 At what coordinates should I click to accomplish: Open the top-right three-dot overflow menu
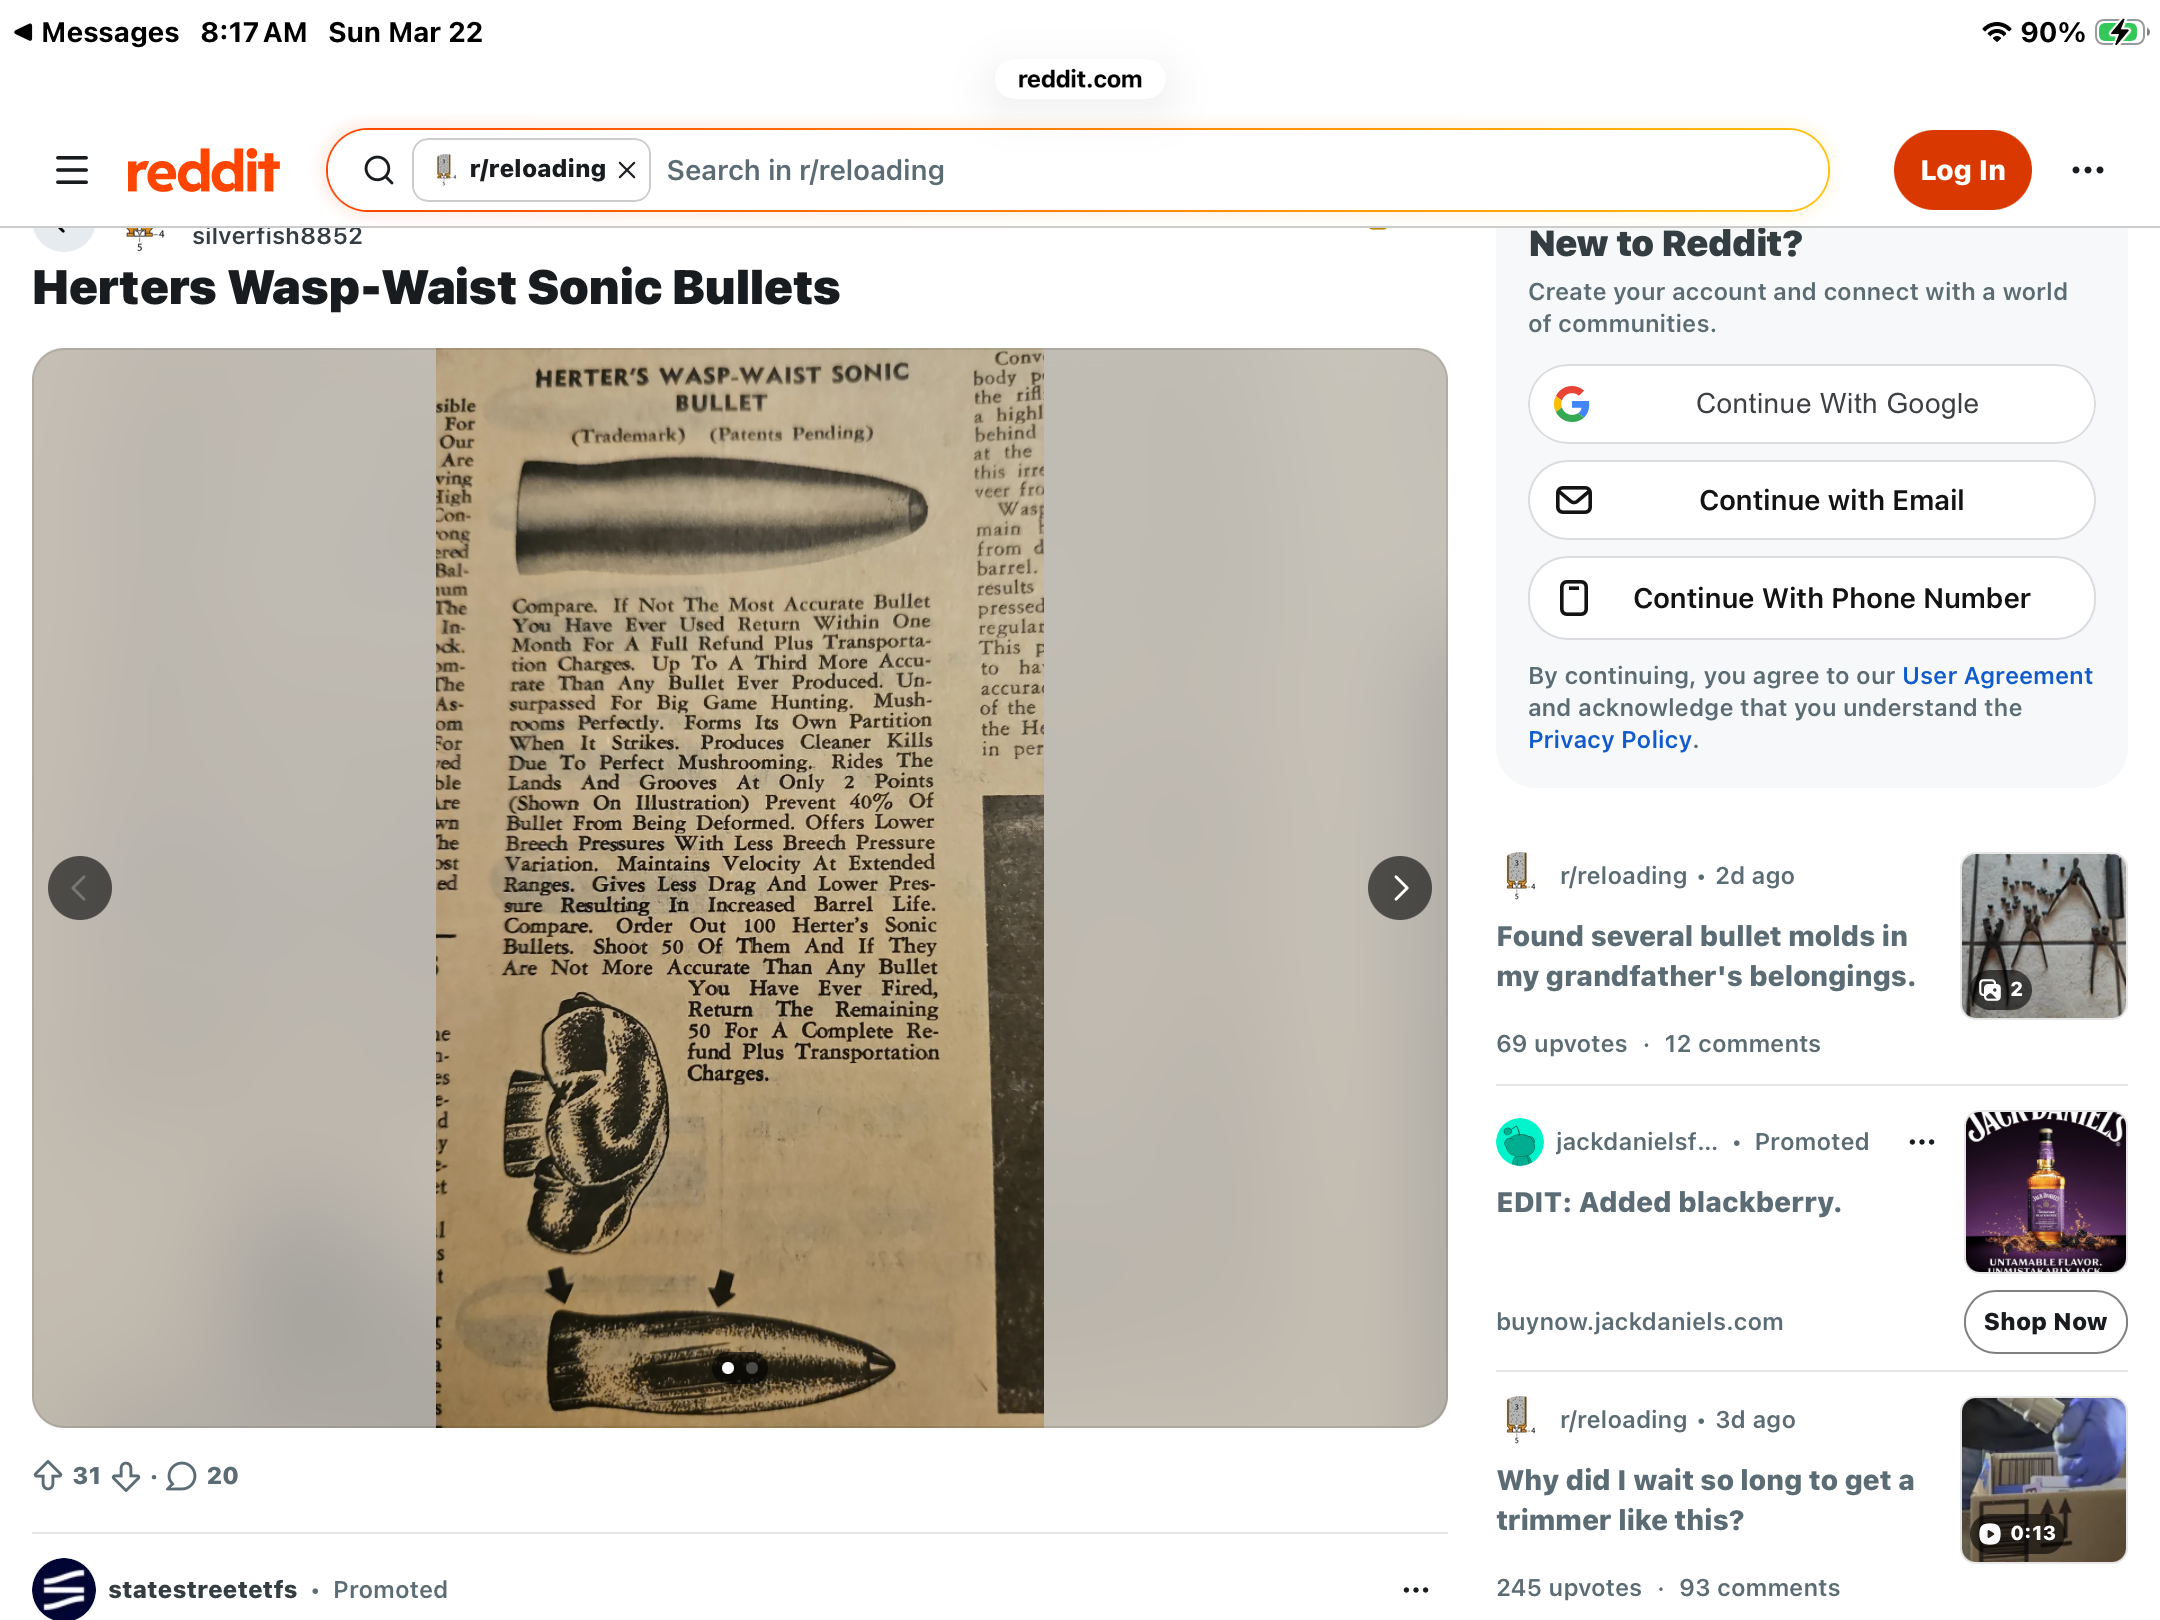(2088, 170)
